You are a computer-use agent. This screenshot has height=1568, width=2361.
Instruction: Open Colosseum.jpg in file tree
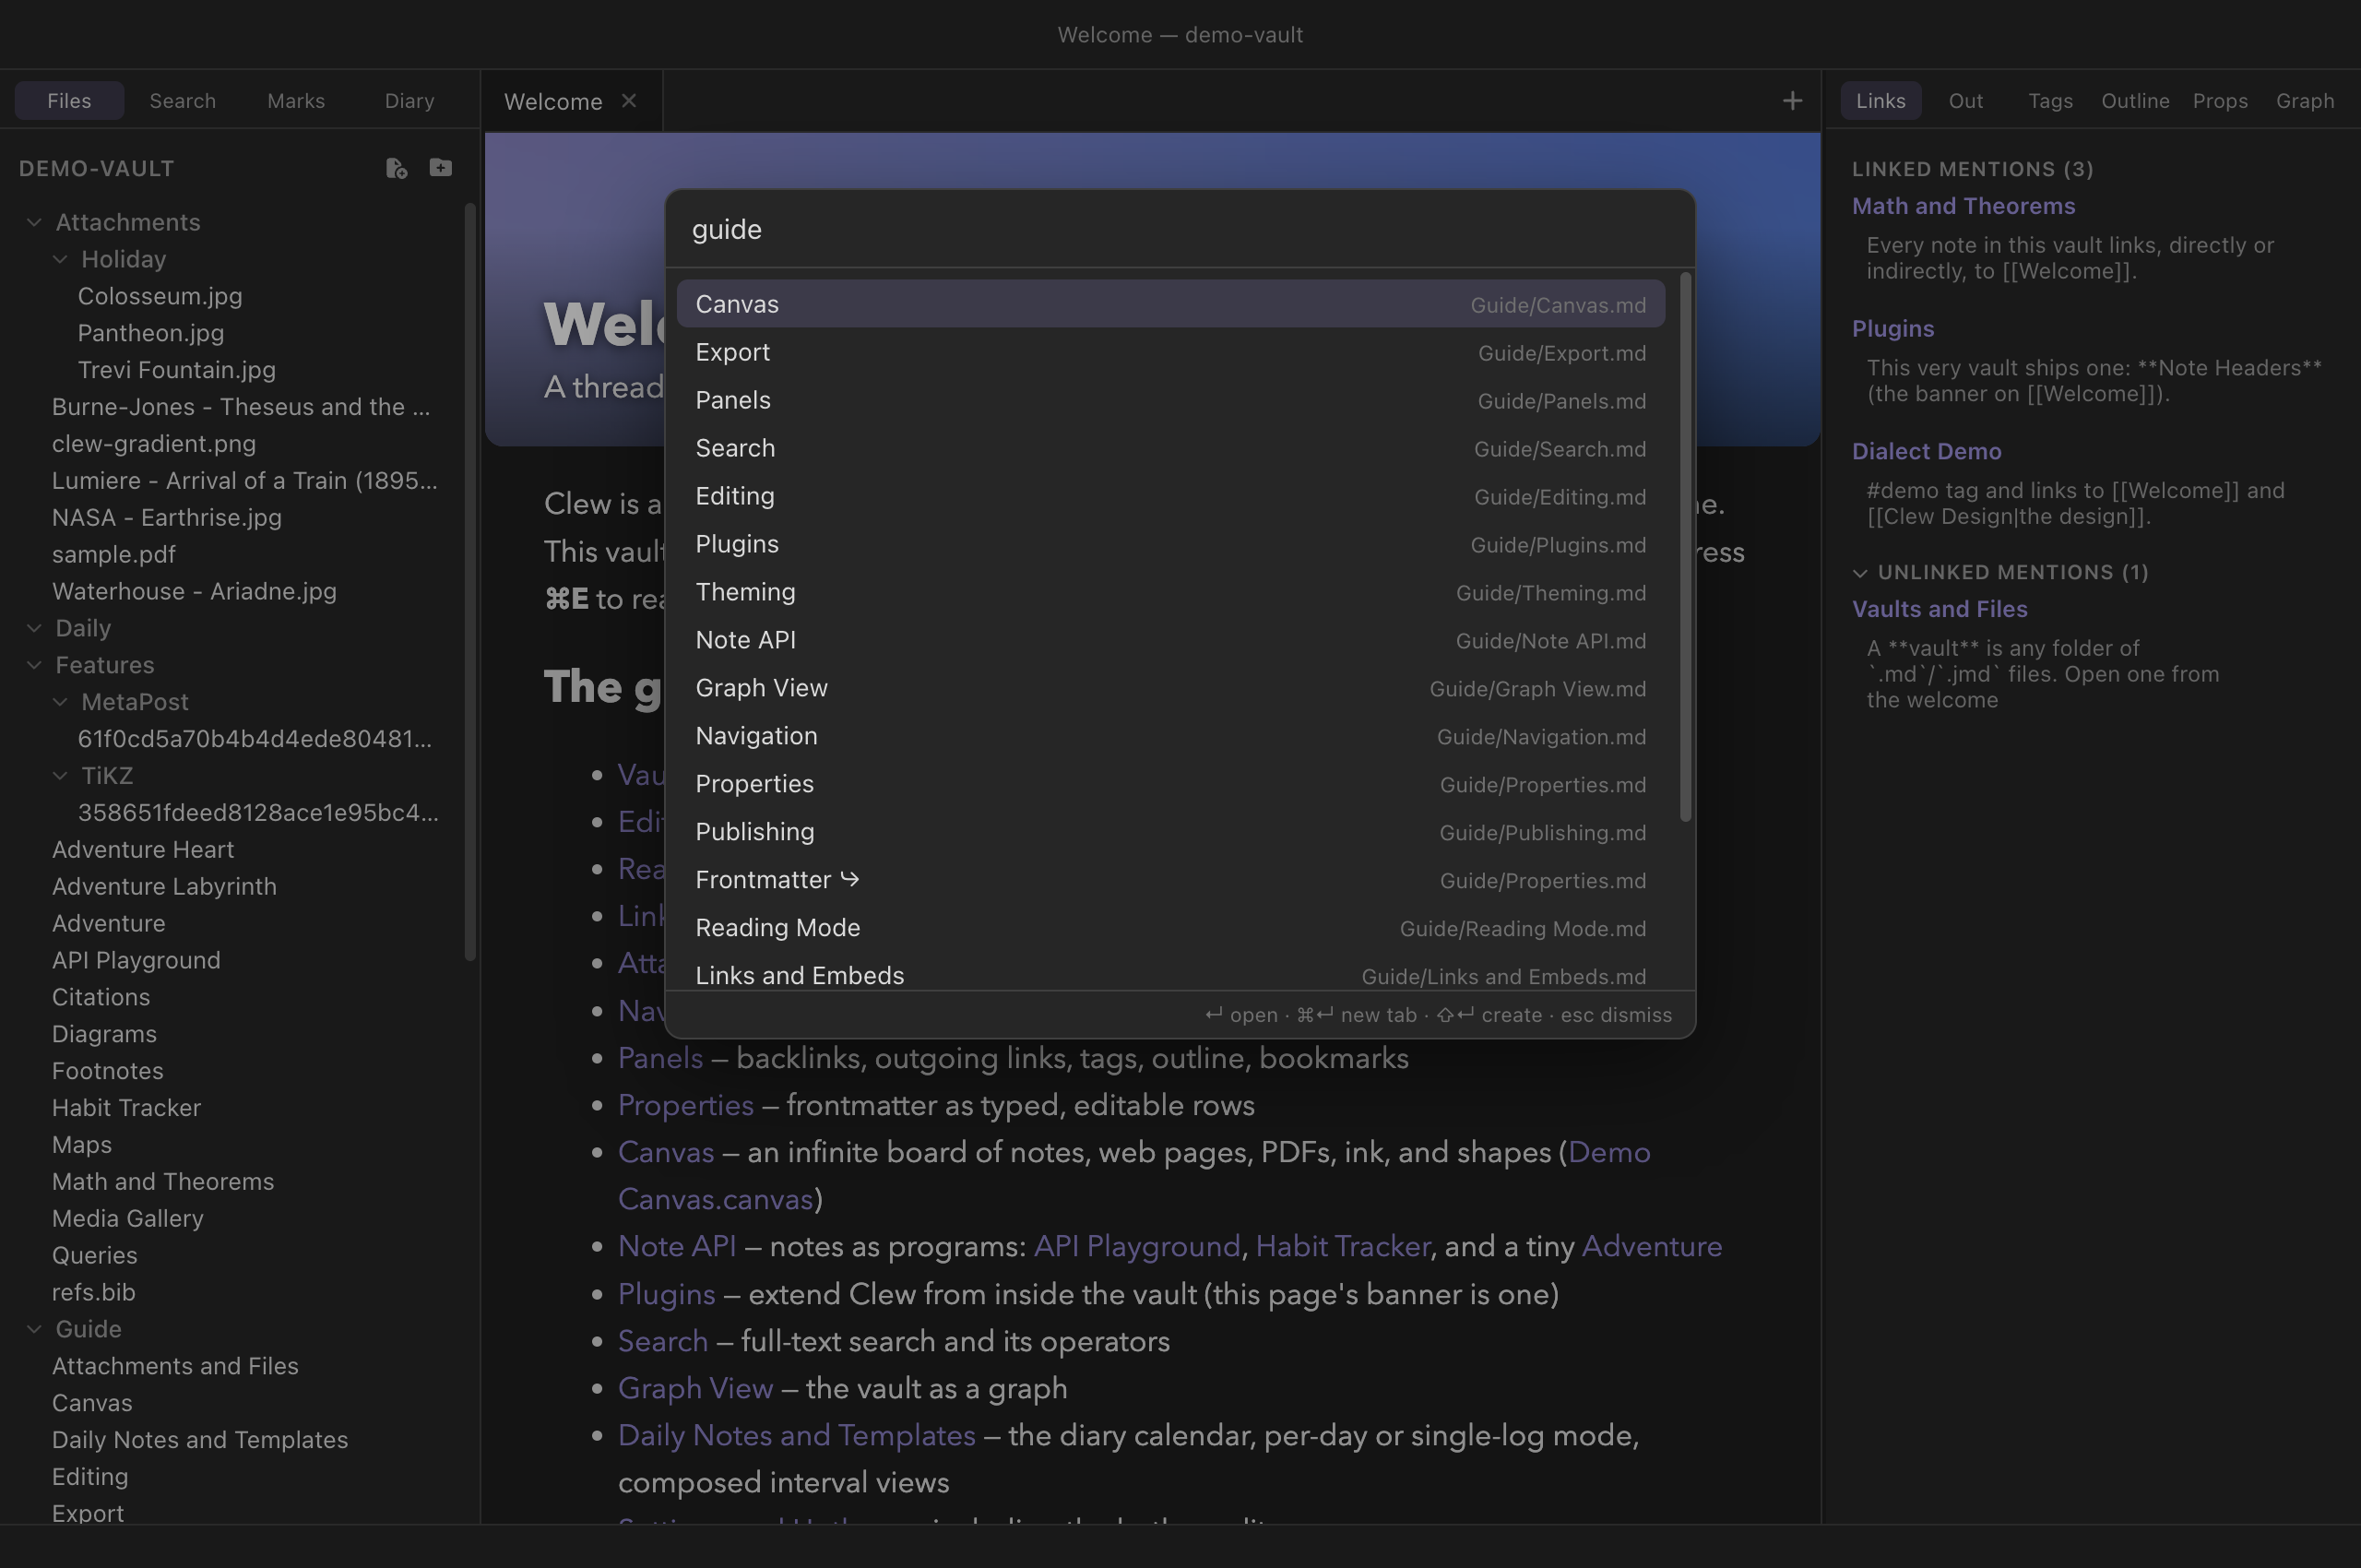(160, 296)
